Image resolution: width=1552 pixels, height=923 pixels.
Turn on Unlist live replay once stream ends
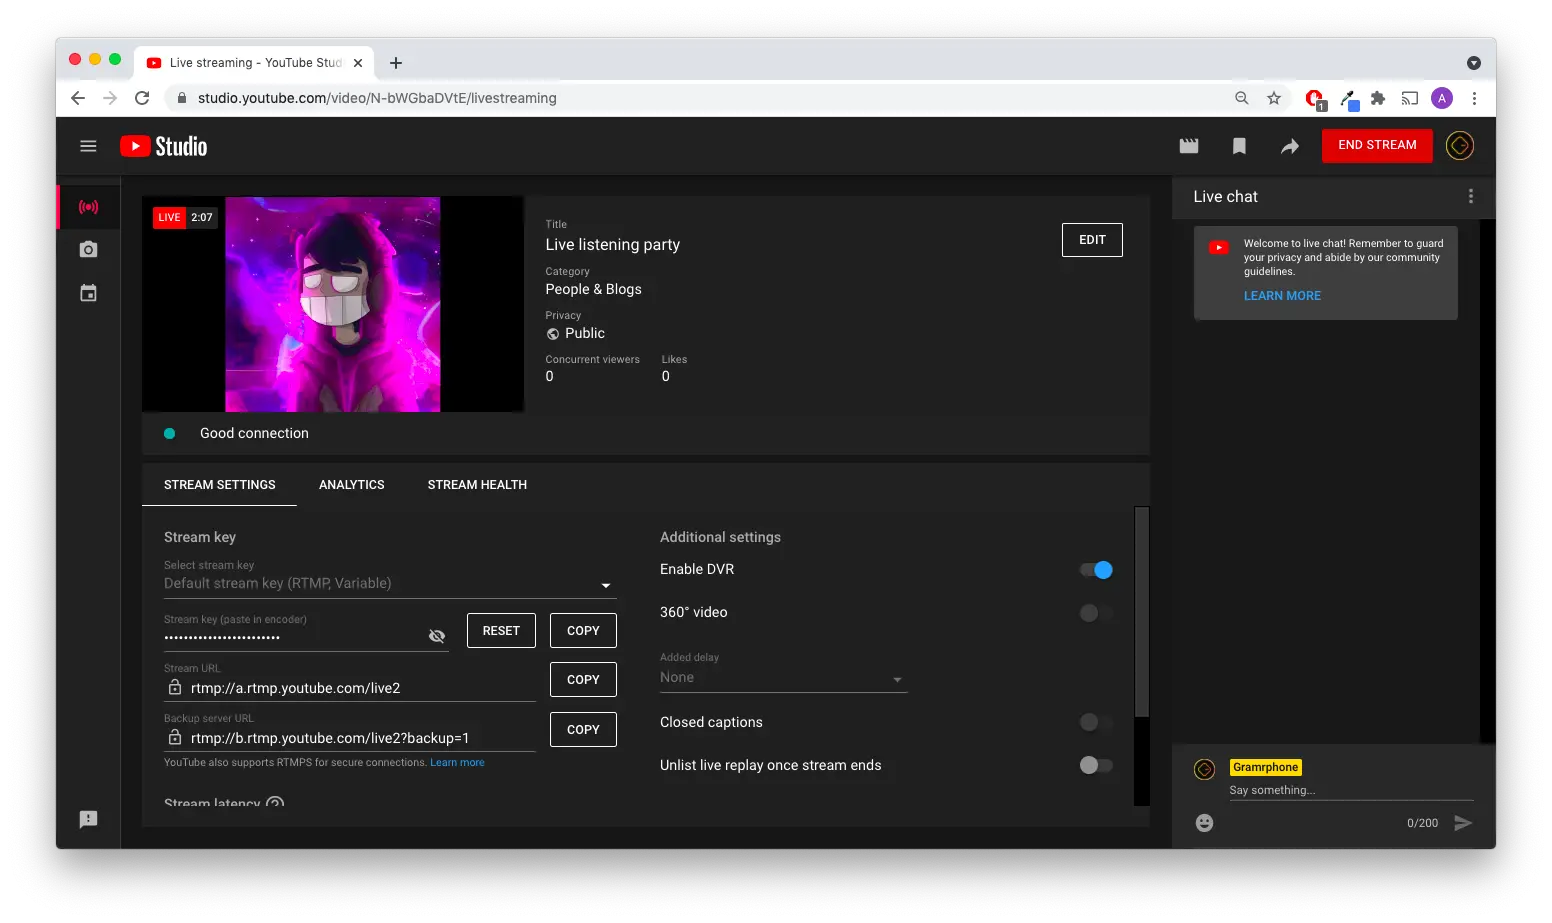(x=1095, y=765)
